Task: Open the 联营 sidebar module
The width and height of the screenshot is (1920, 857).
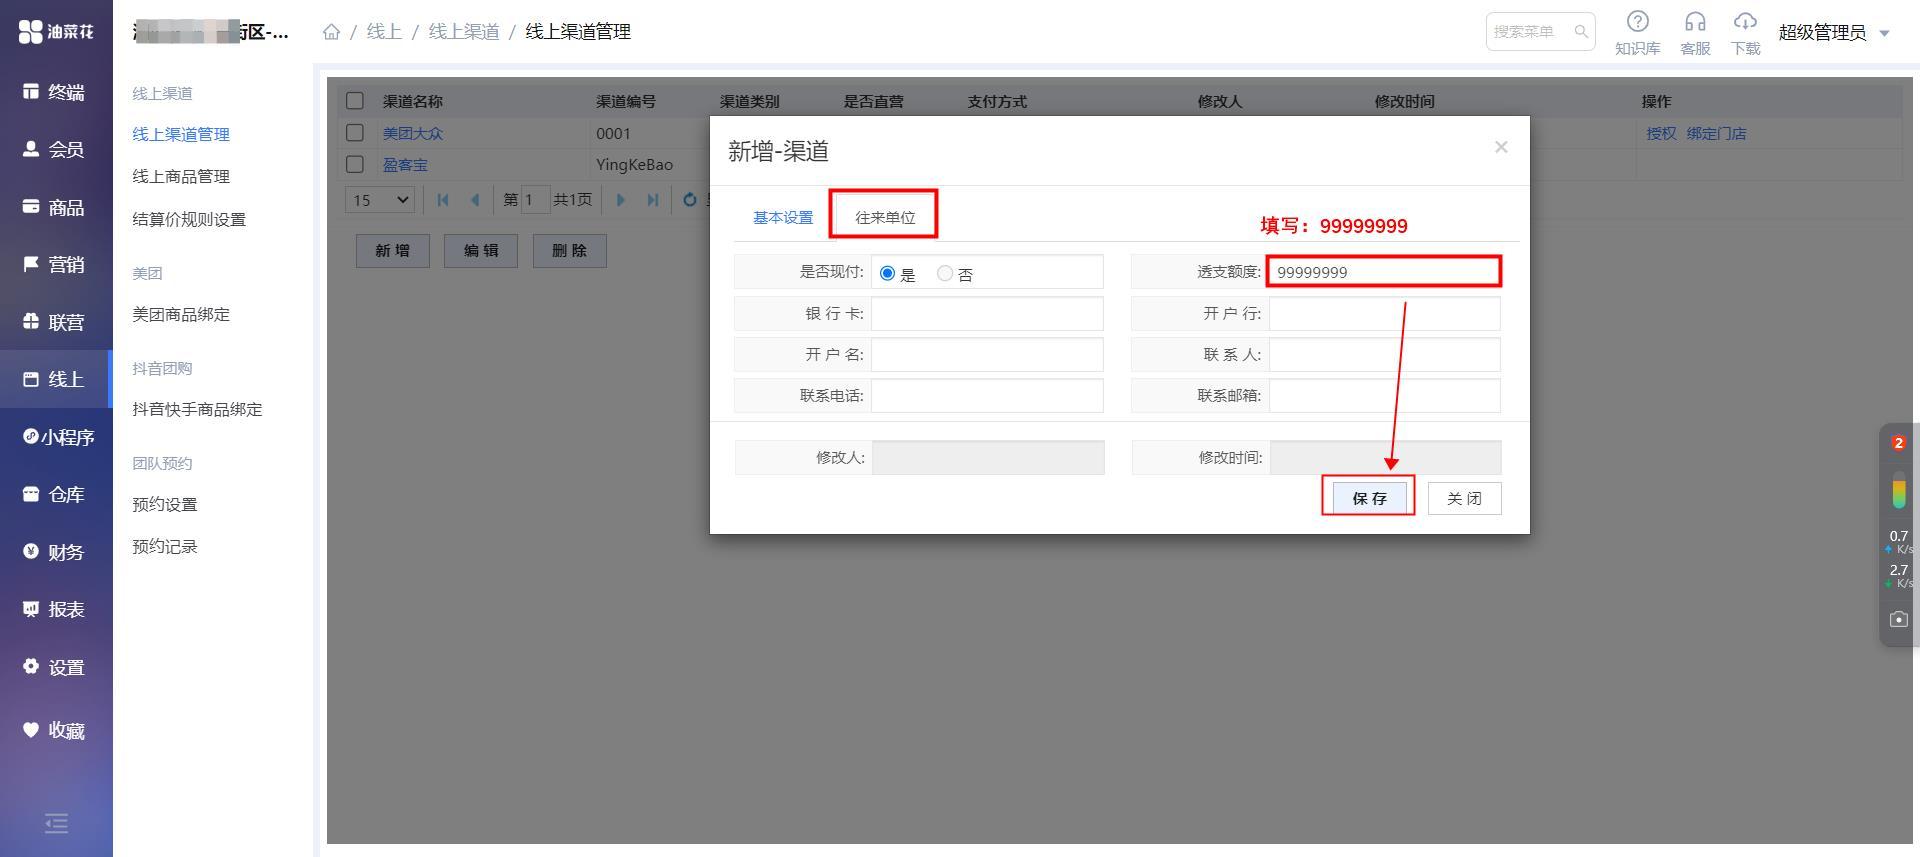Action: [55, 322]
